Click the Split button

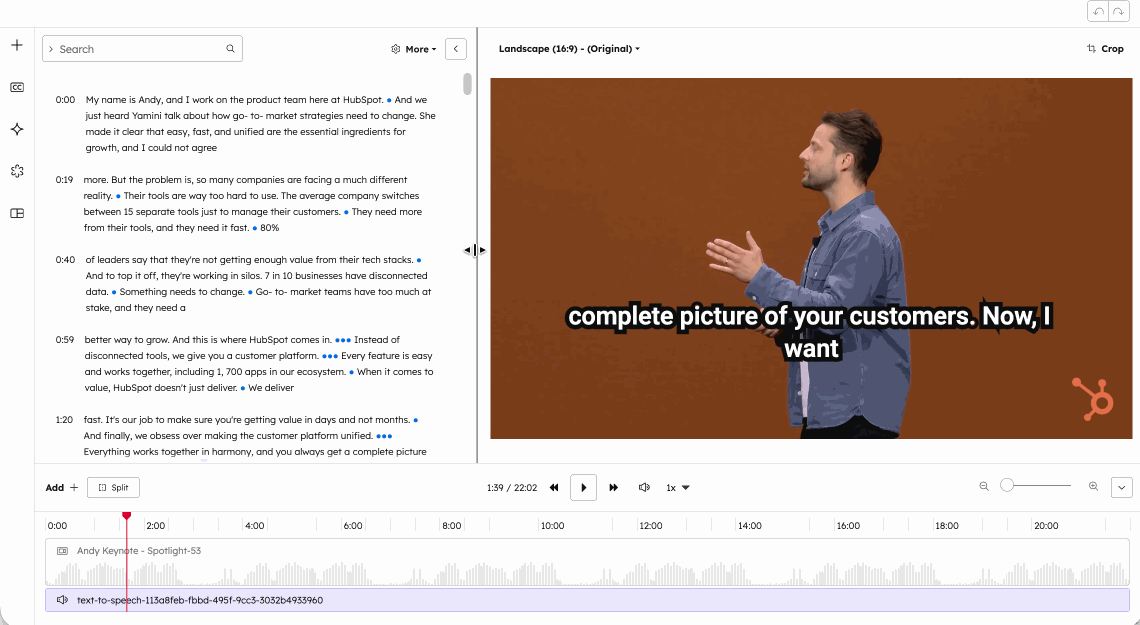[113, 487]
